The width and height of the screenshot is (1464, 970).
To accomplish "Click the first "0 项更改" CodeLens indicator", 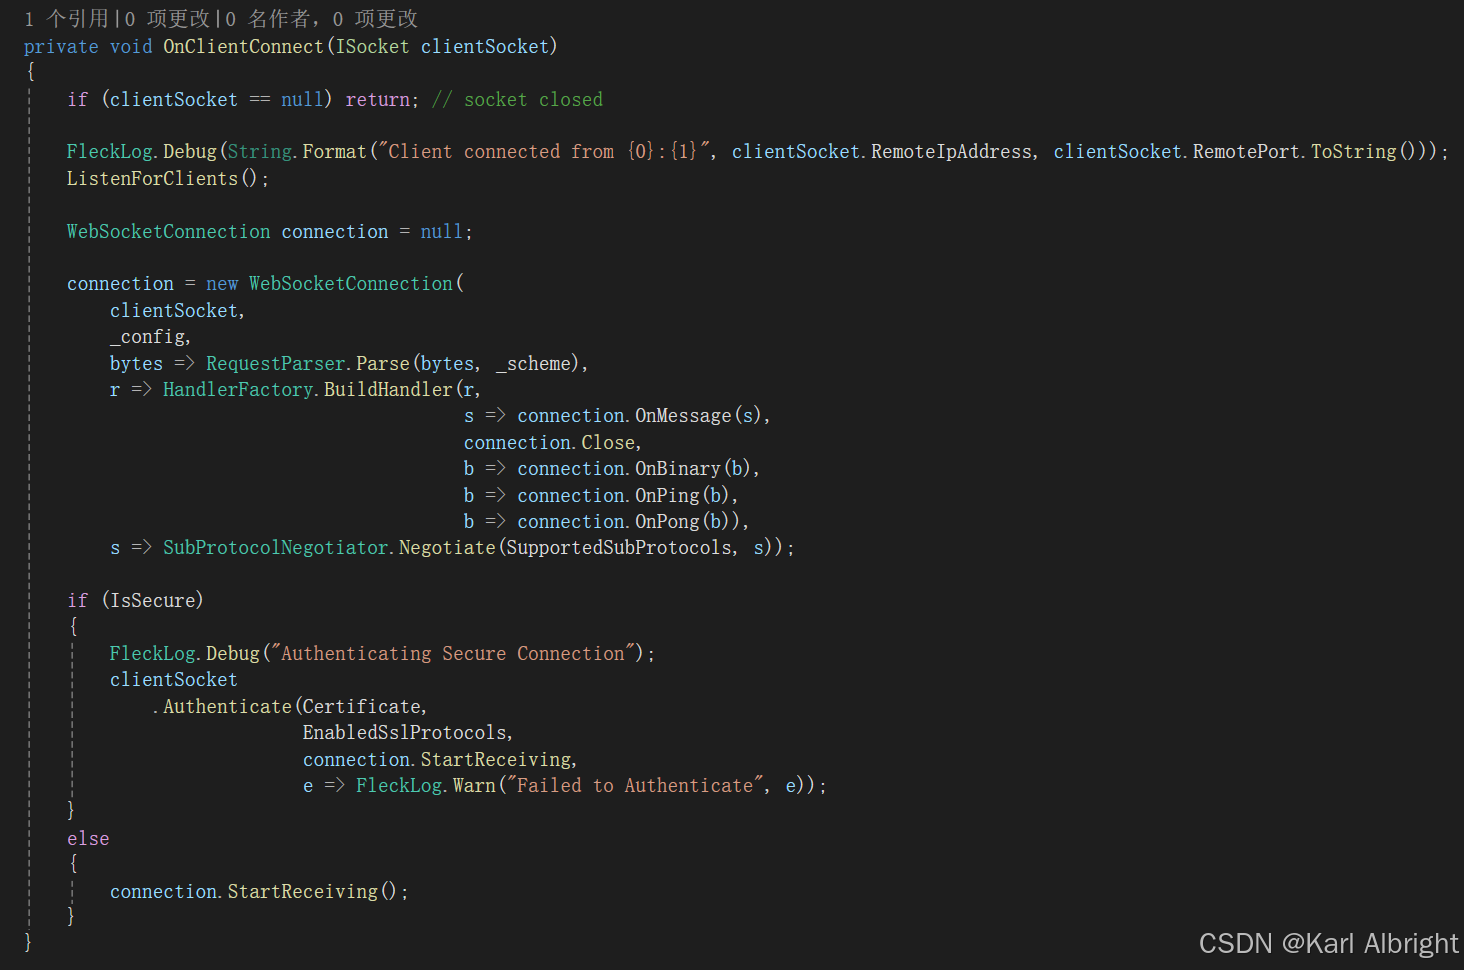I will pyautogui.click(x=164, y=18).
